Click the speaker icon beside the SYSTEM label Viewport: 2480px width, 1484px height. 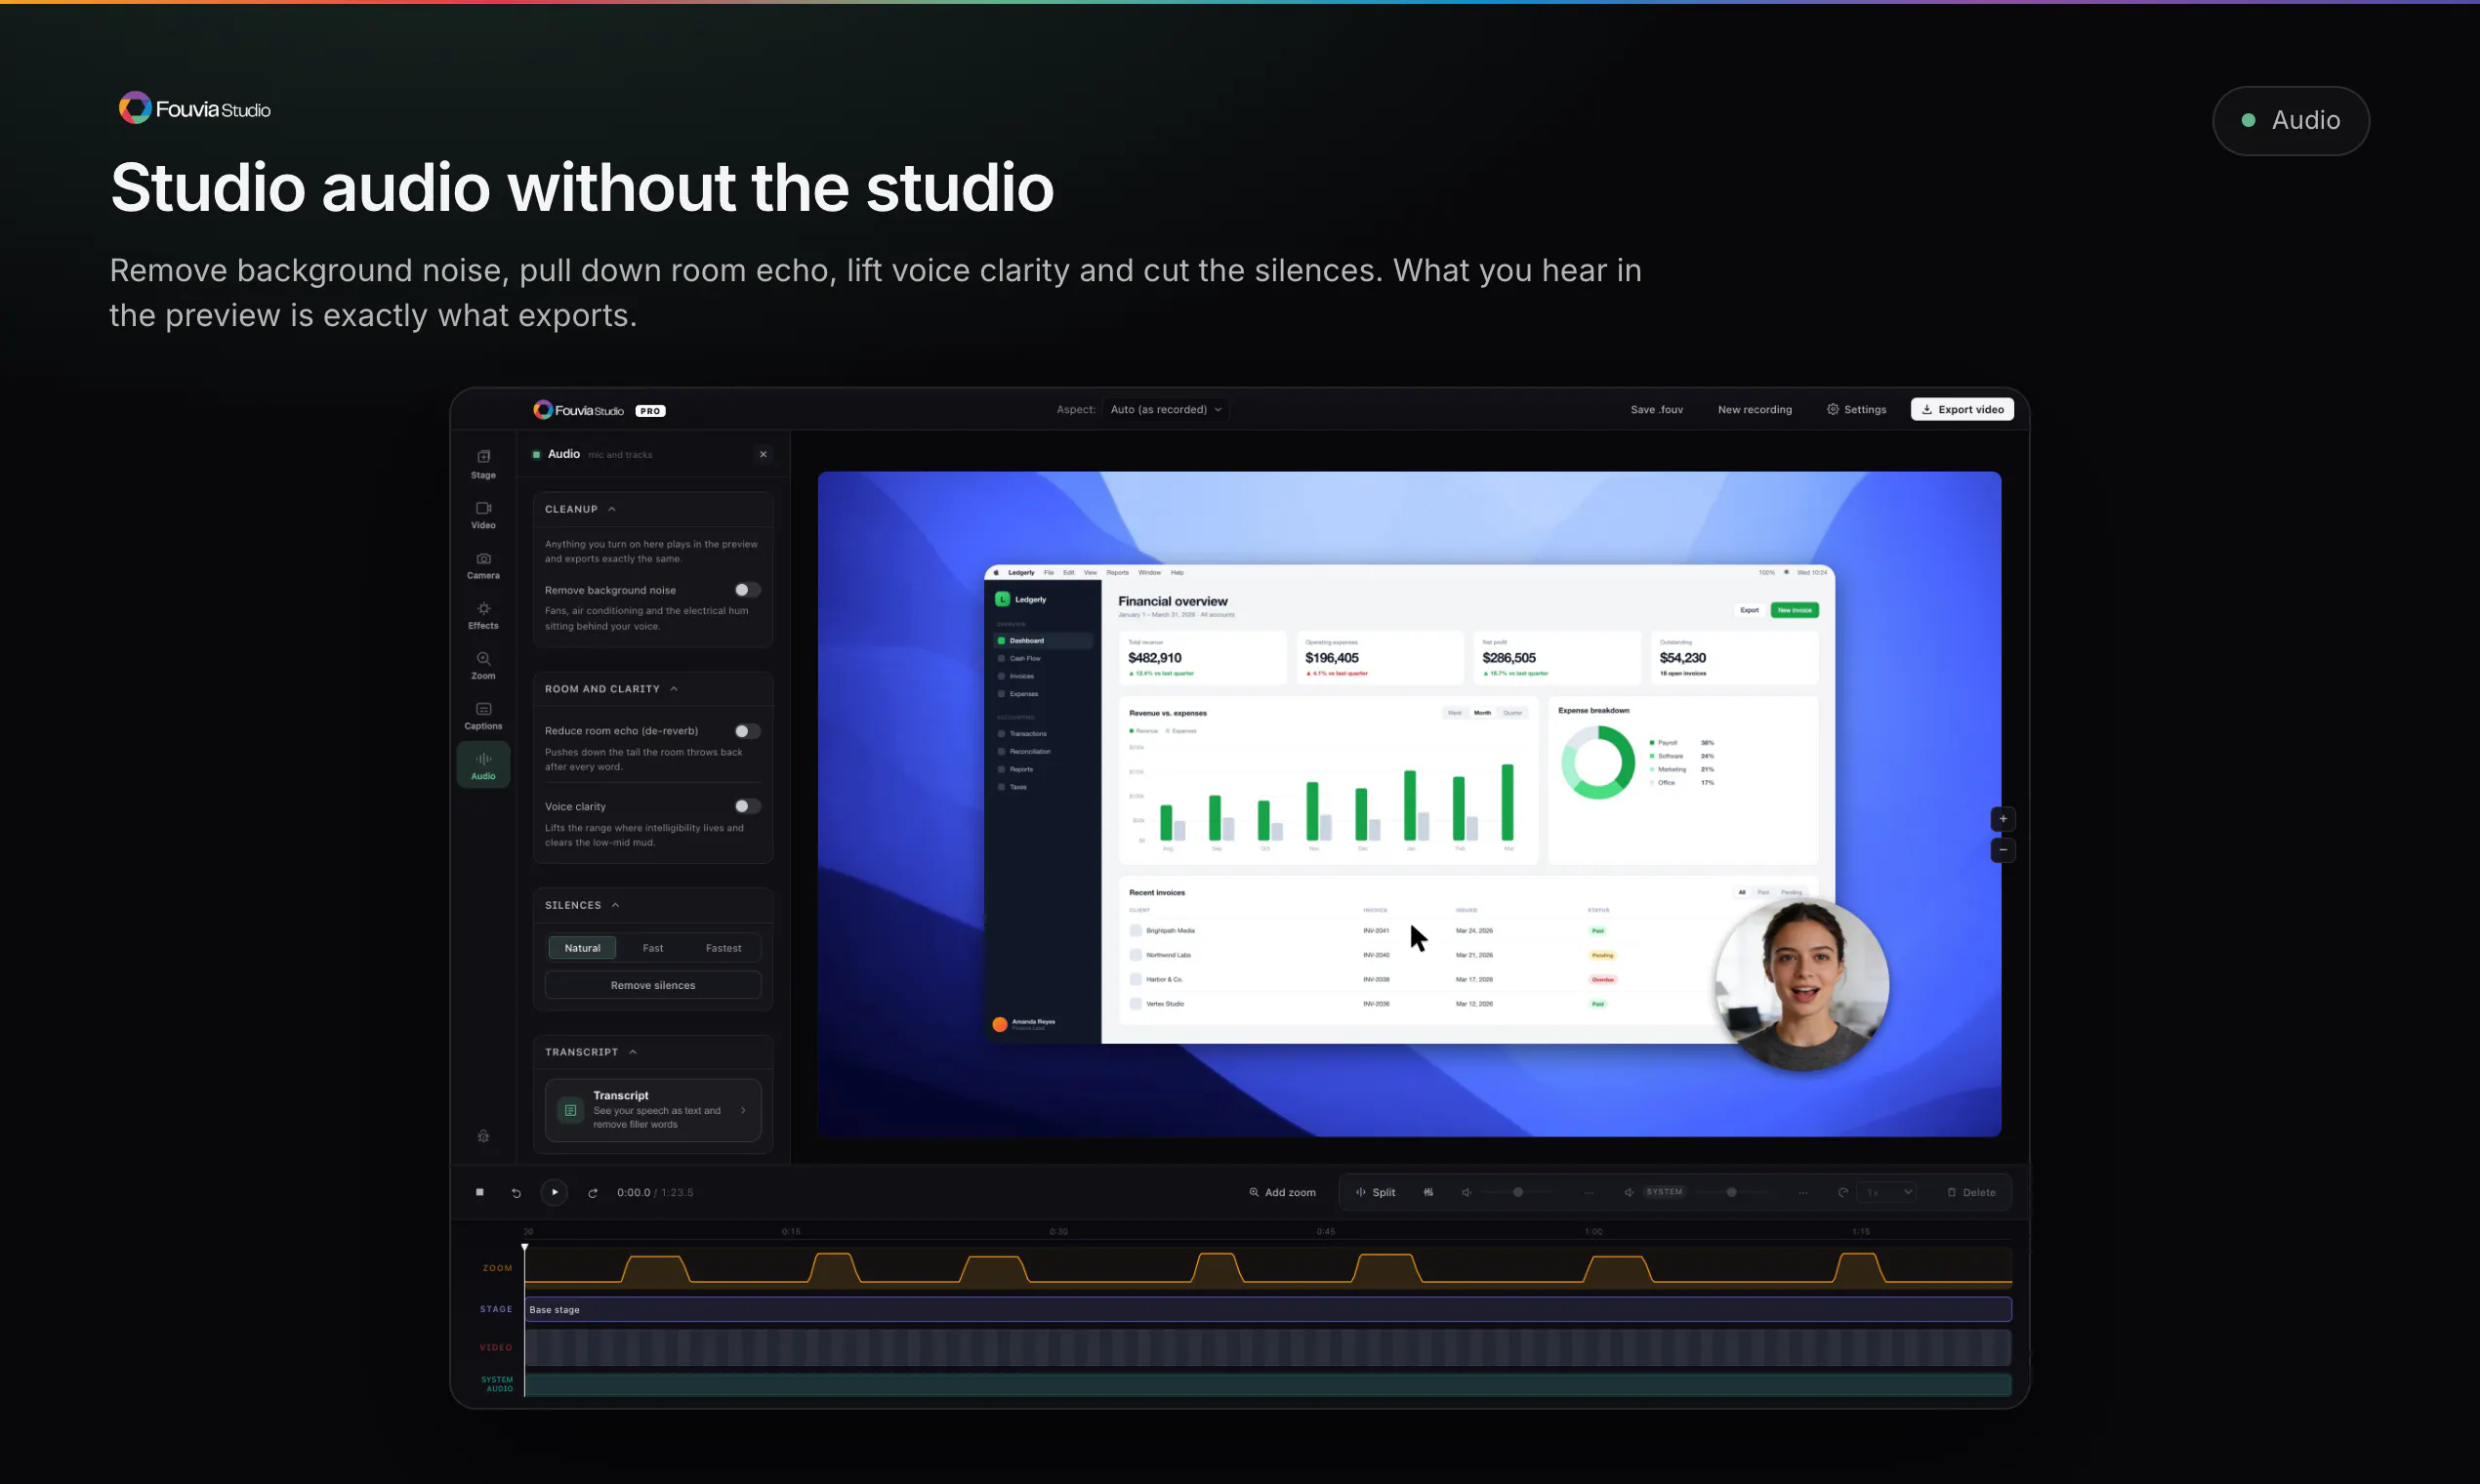click(x=1629, y=1192)
